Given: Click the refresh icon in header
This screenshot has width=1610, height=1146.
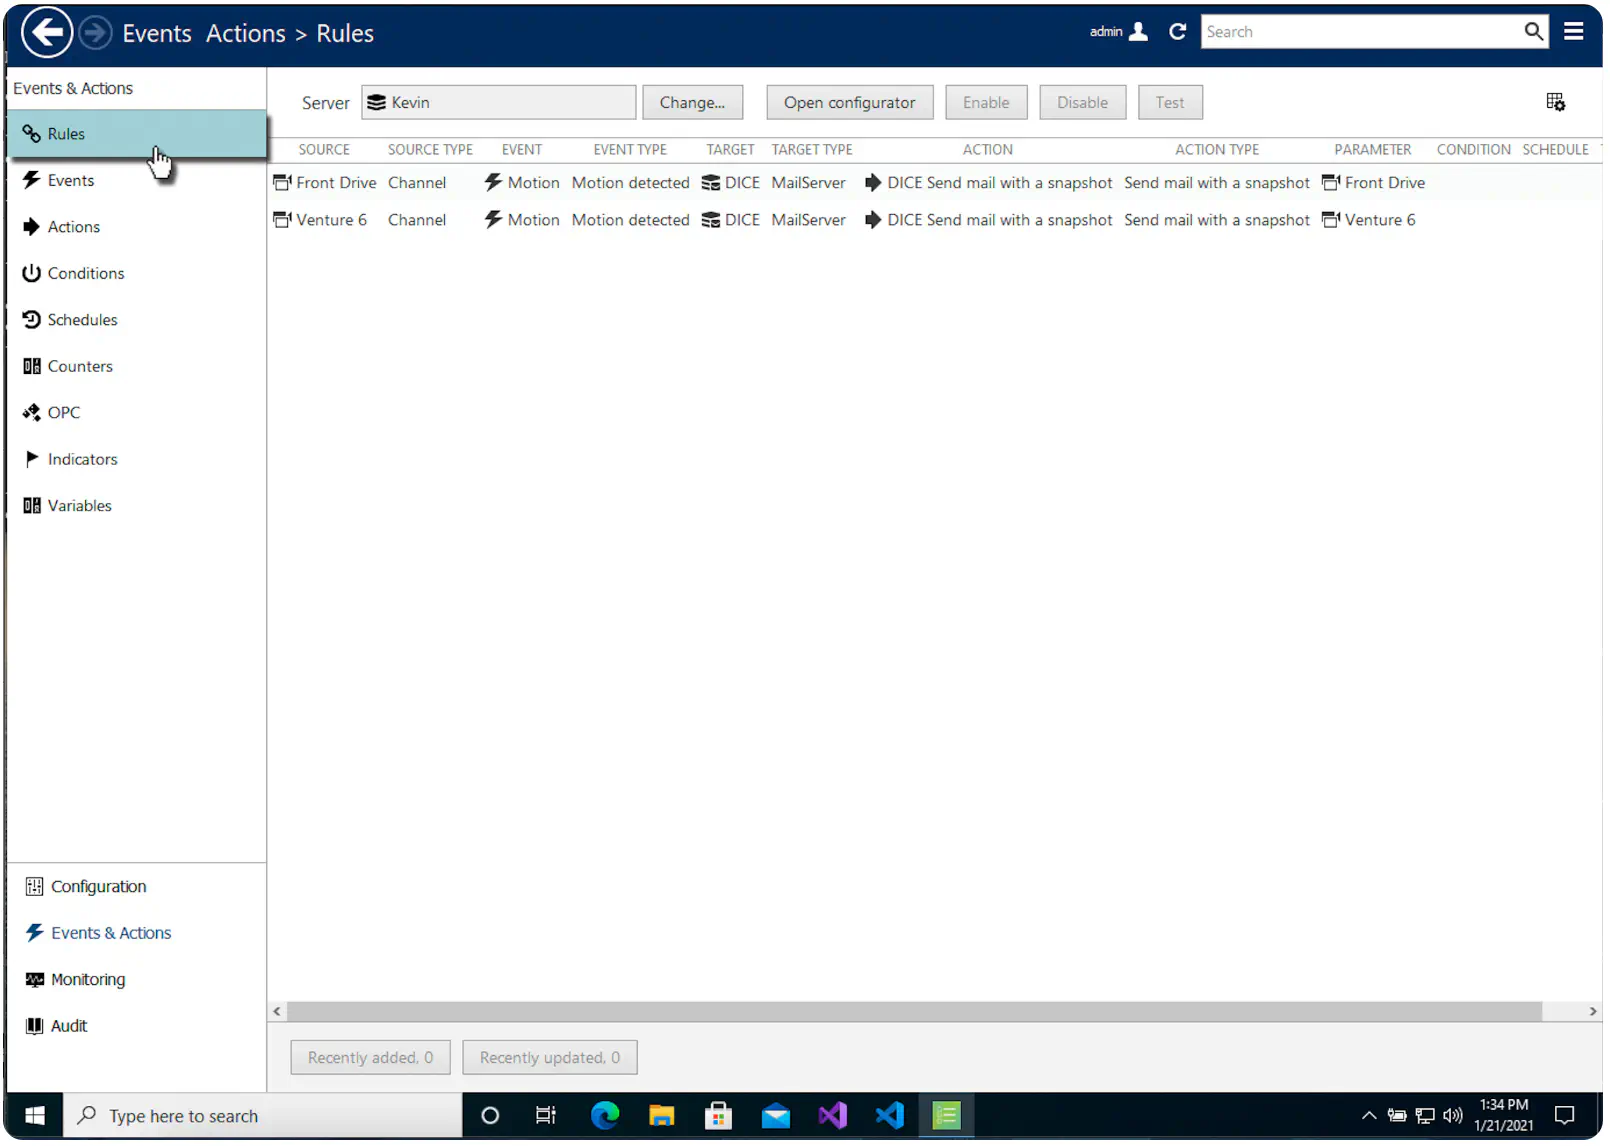Looking at the screenshot, I should (1178, 32).
